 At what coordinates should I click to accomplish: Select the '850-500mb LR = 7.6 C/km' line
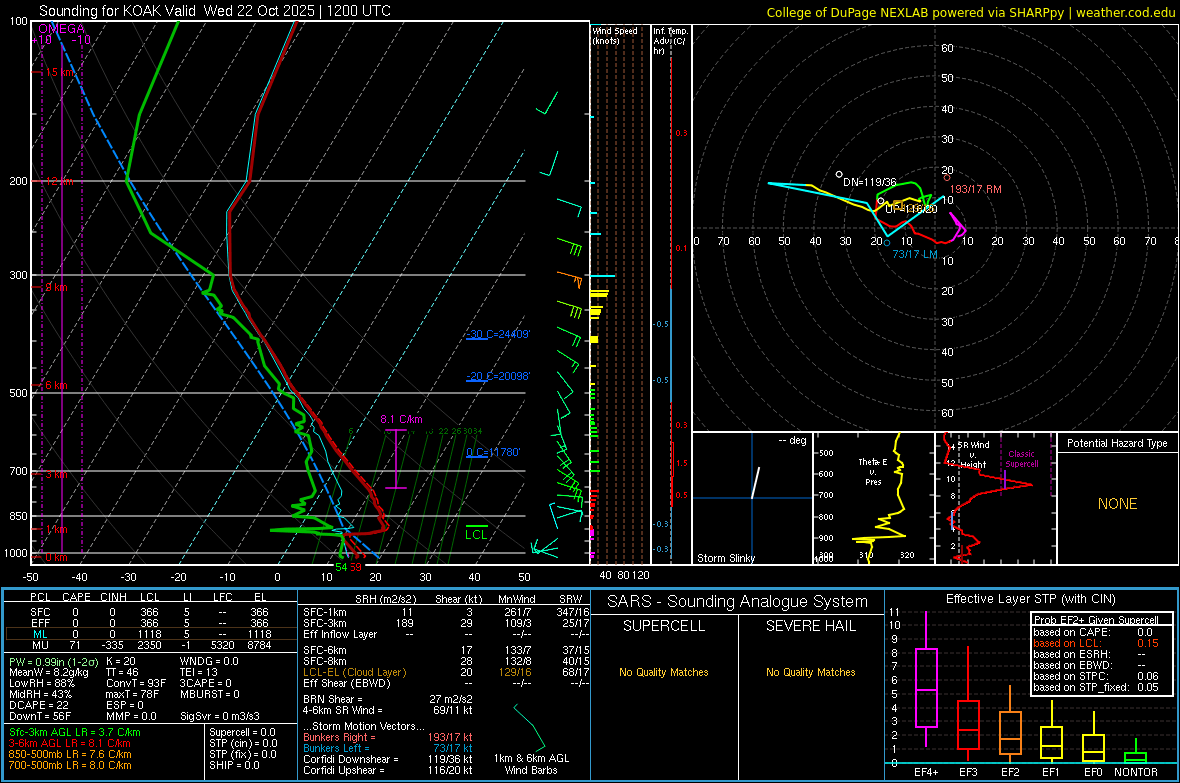click(x=70, y=754)
